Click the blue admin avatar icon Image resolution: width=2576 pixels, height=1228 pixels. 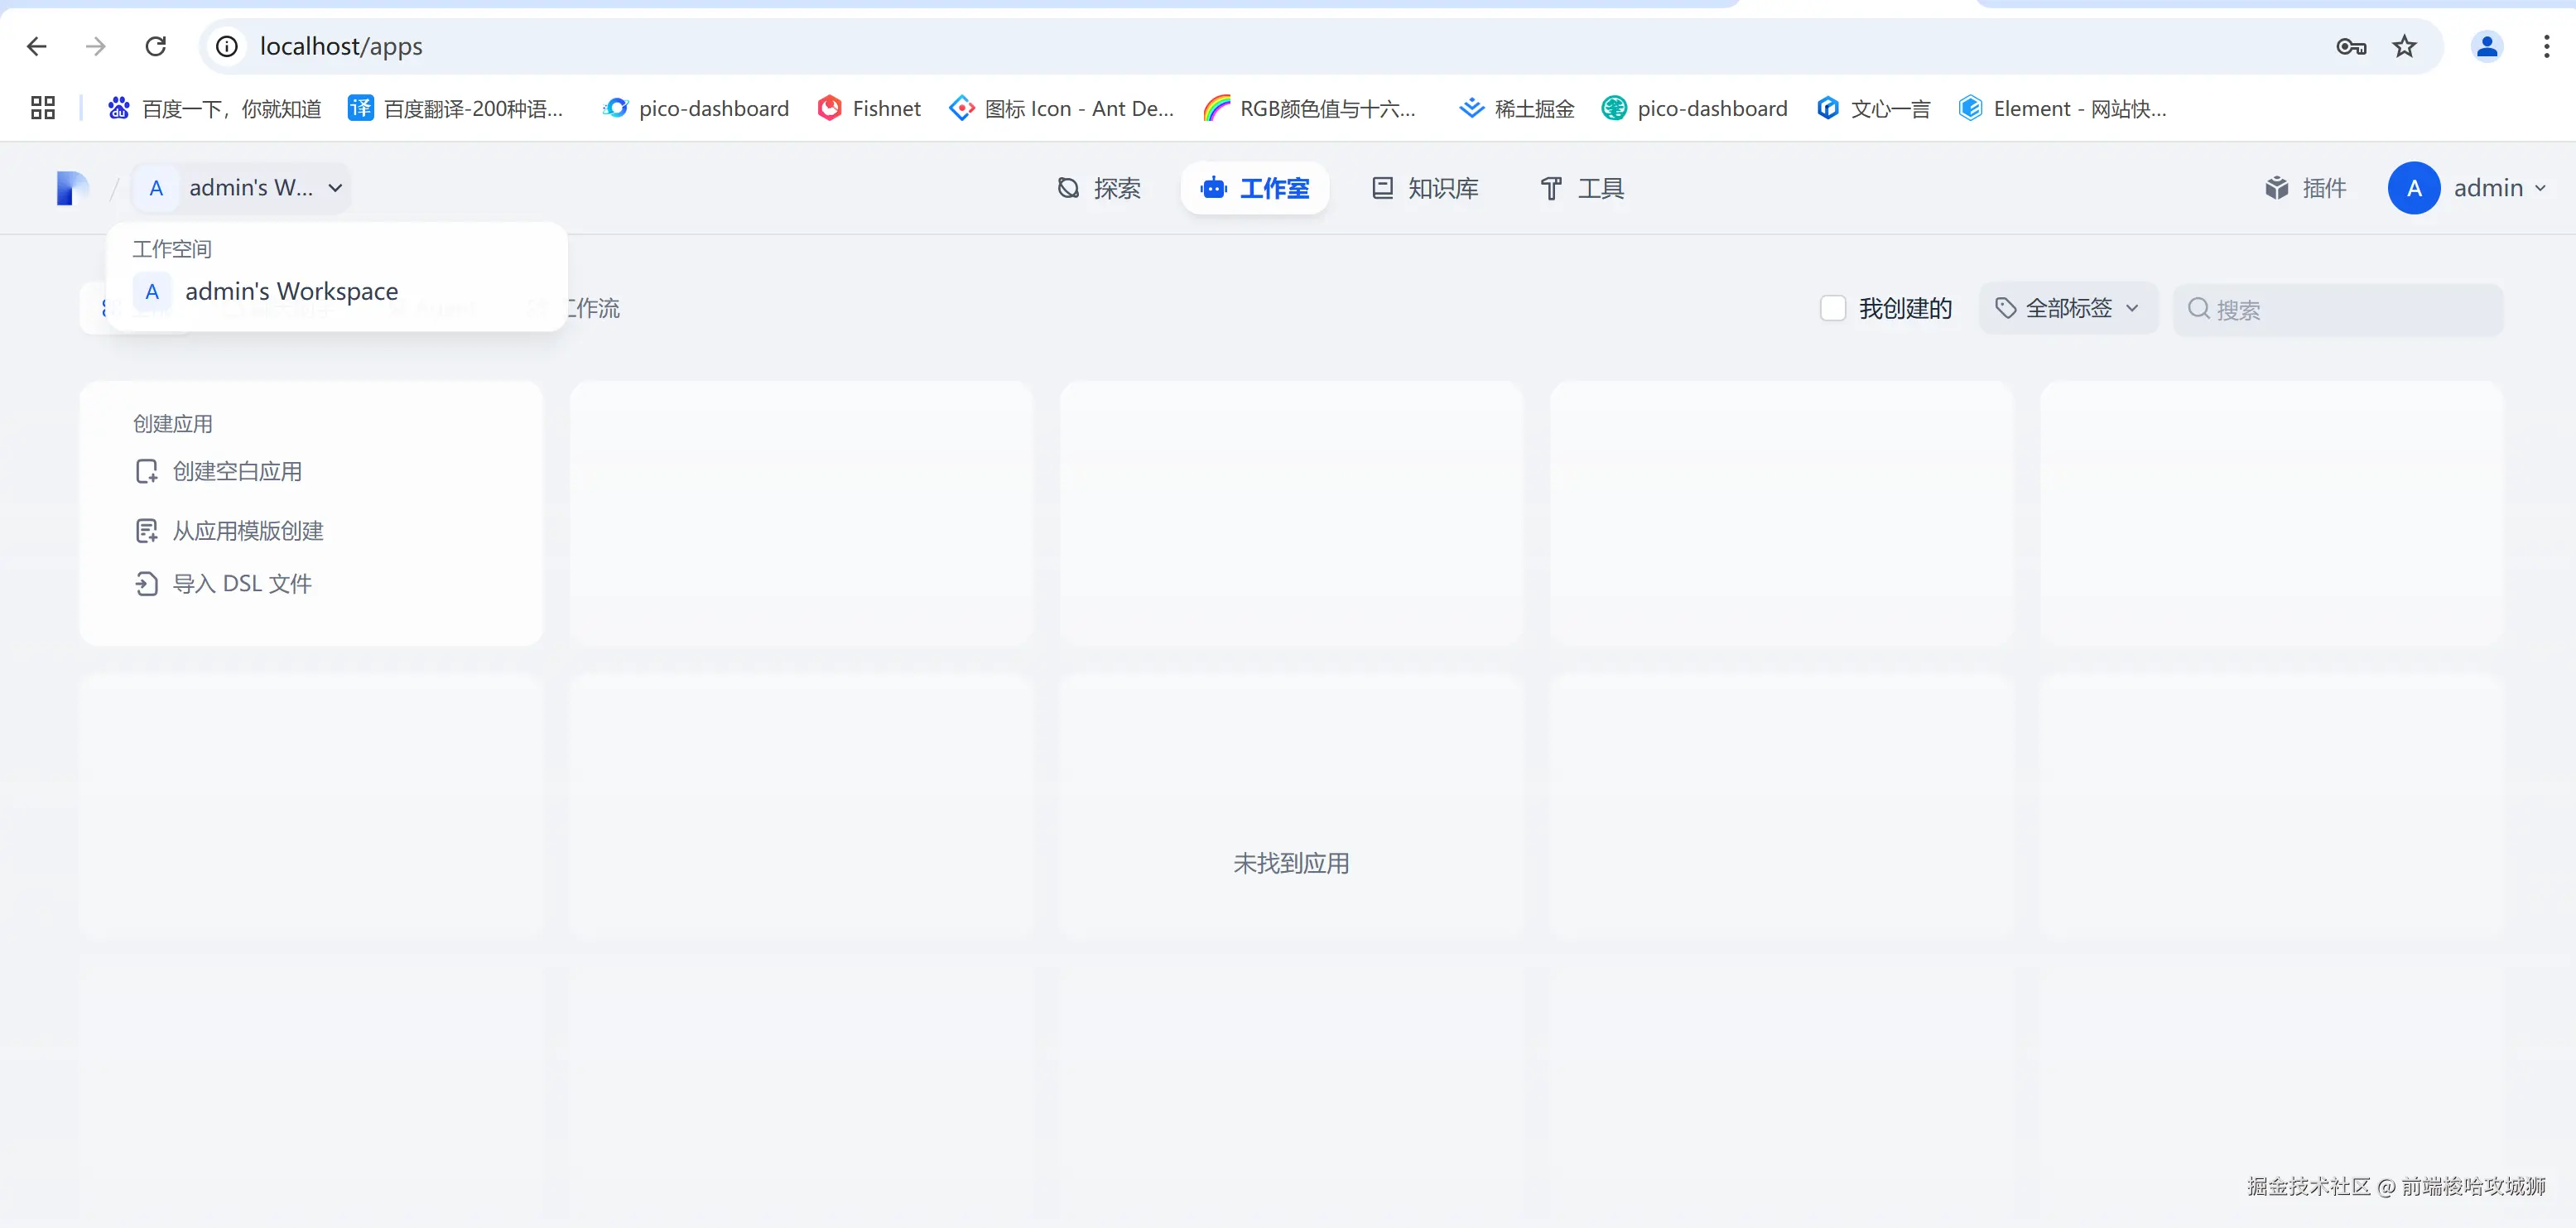pos(2413,188)
